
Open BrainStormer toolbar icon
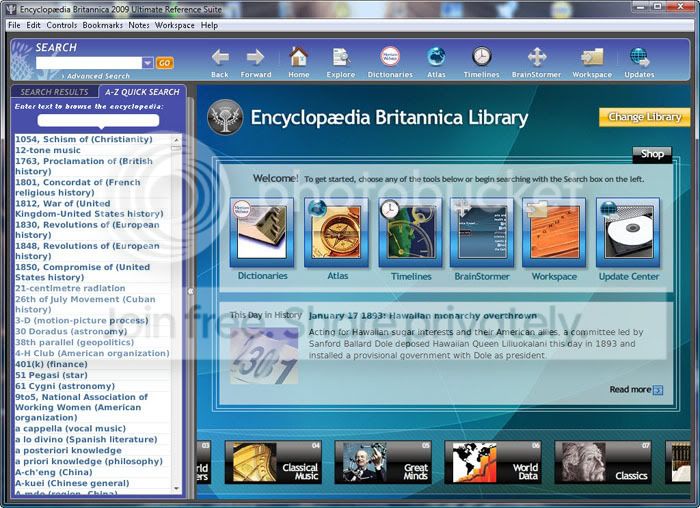(537, 57)
